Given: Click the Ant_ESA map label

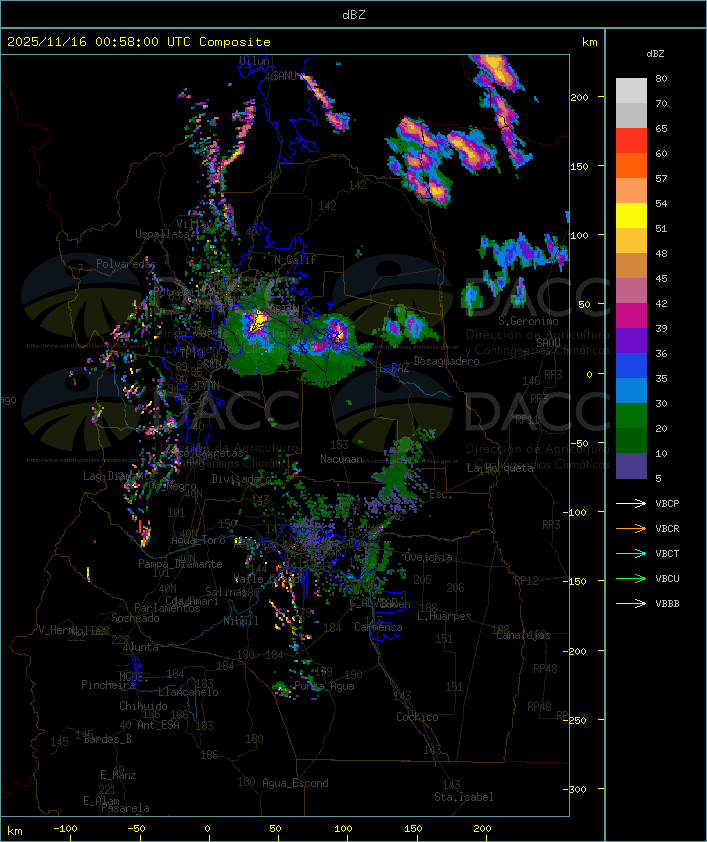Looking at the screenshot, I should (x=158, y=725).
